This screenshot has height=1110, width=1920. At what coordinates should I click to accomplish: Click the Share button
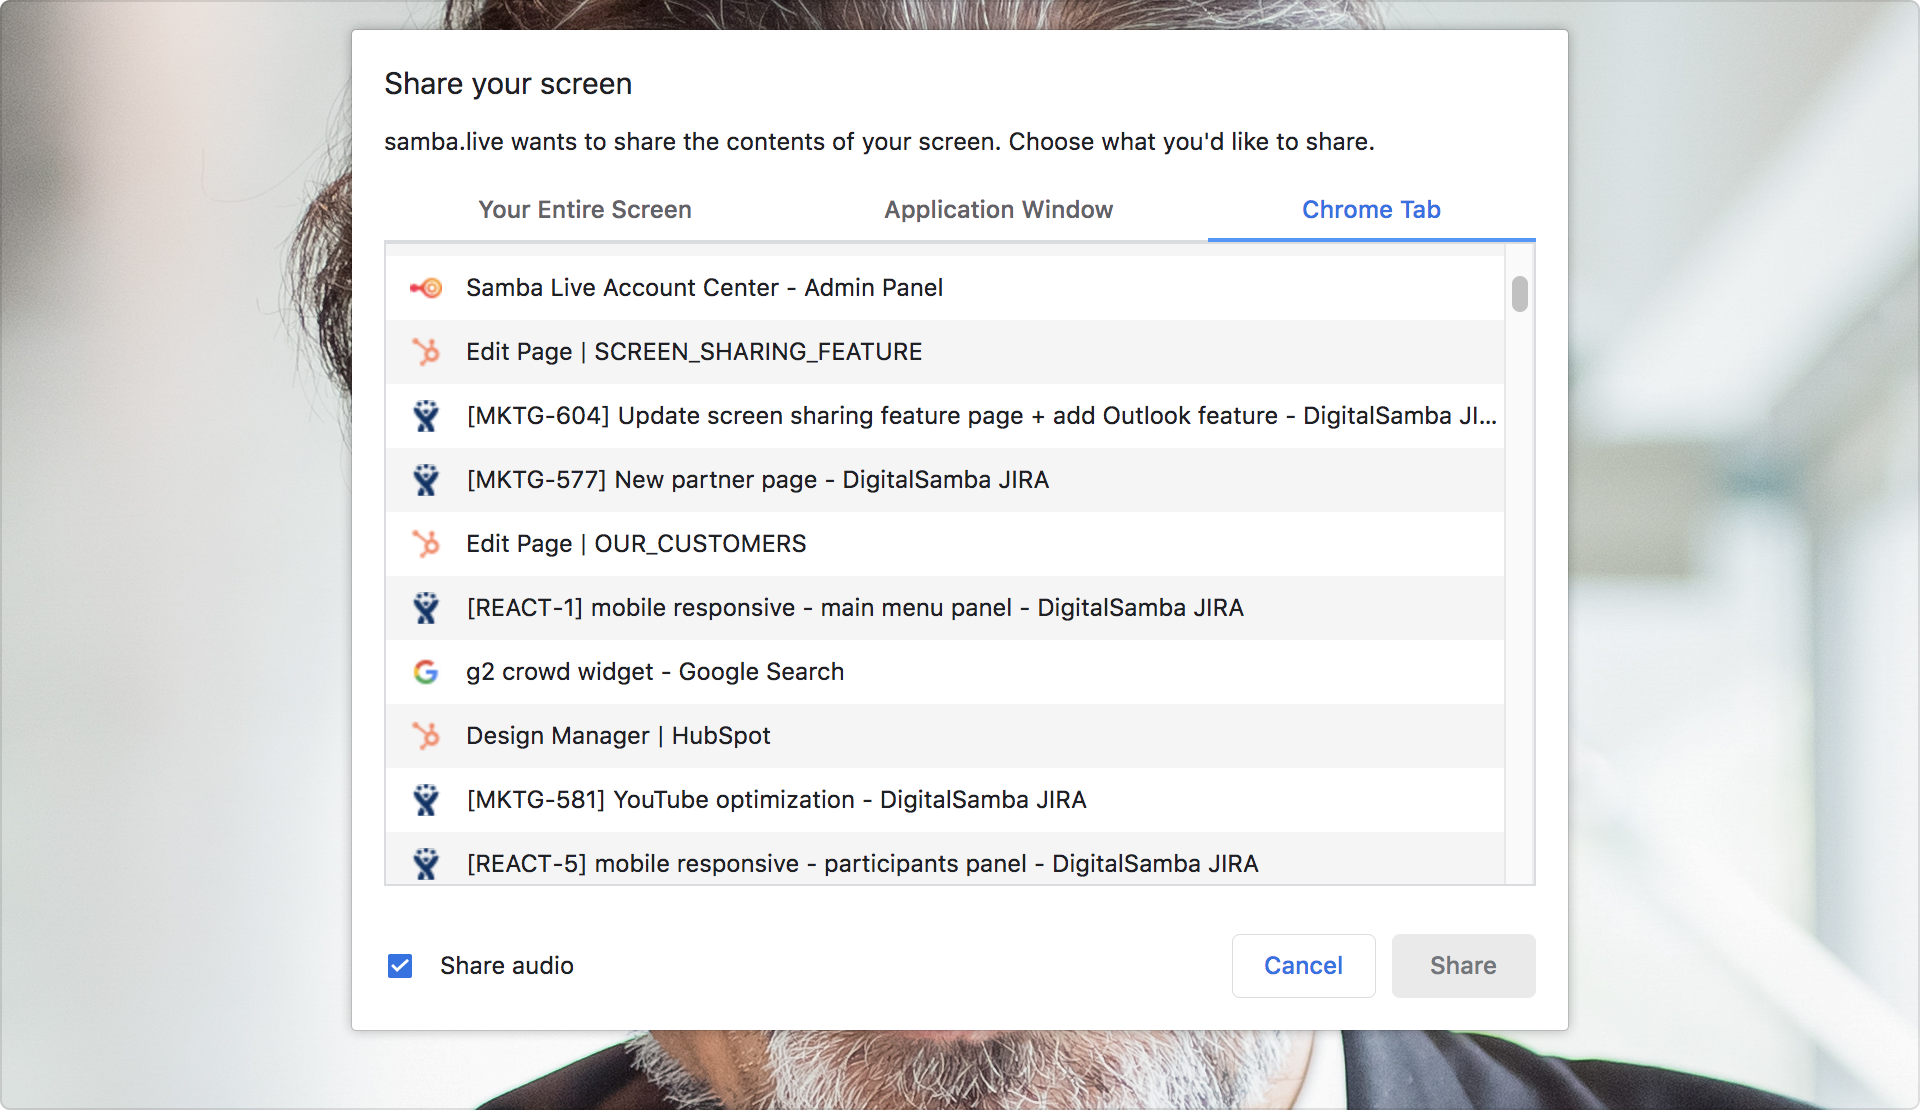[x=1463, y=966]
